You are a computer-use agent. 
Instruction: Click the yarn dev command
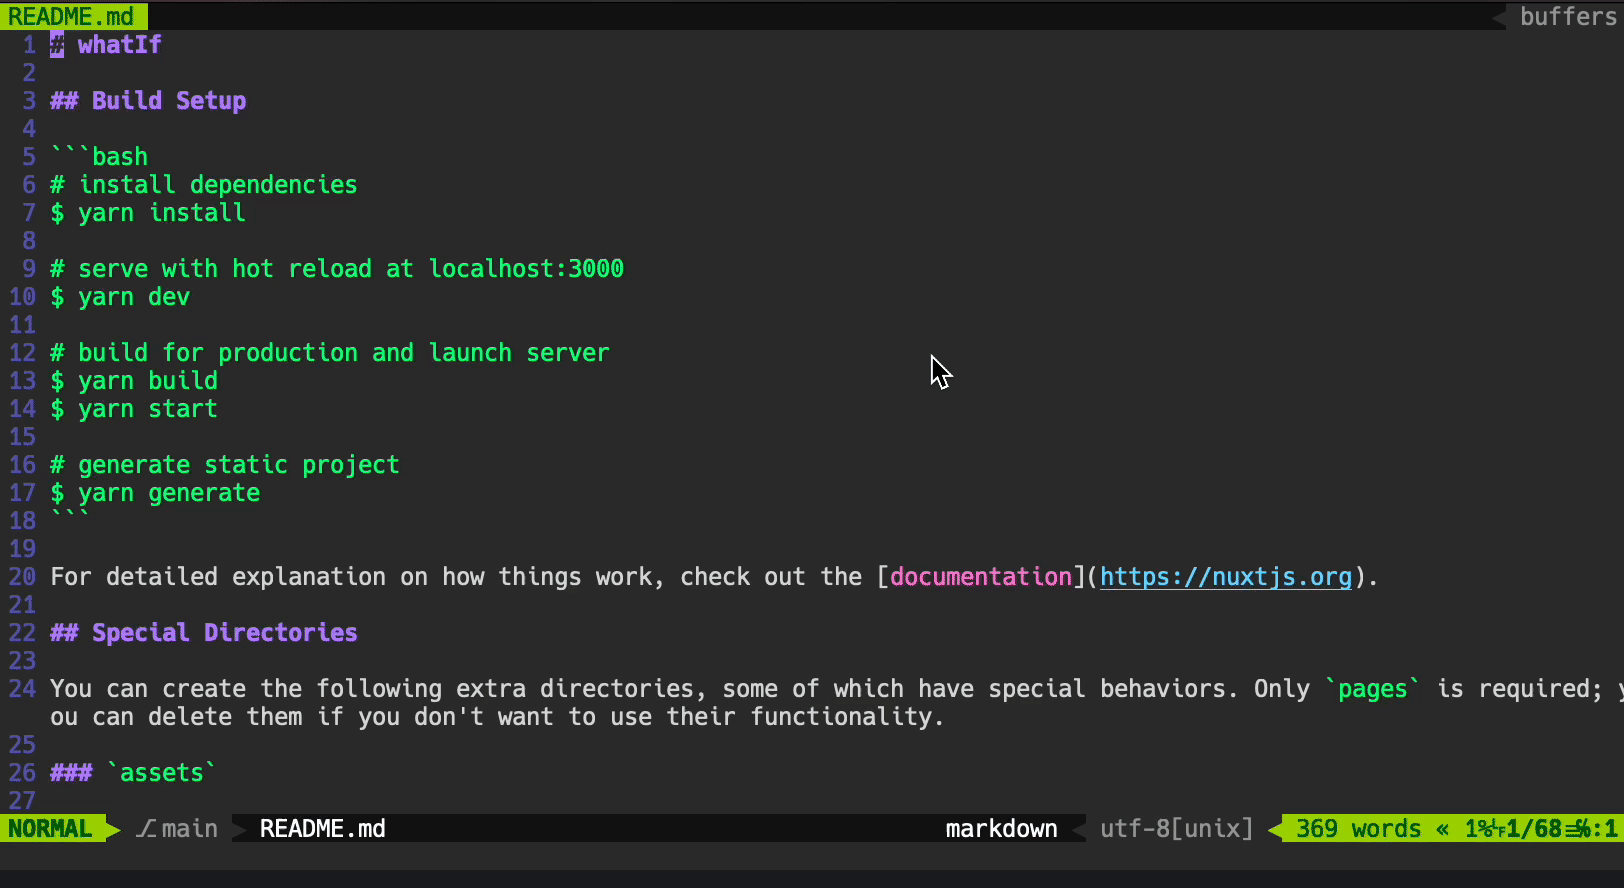(x=120, y=297)
